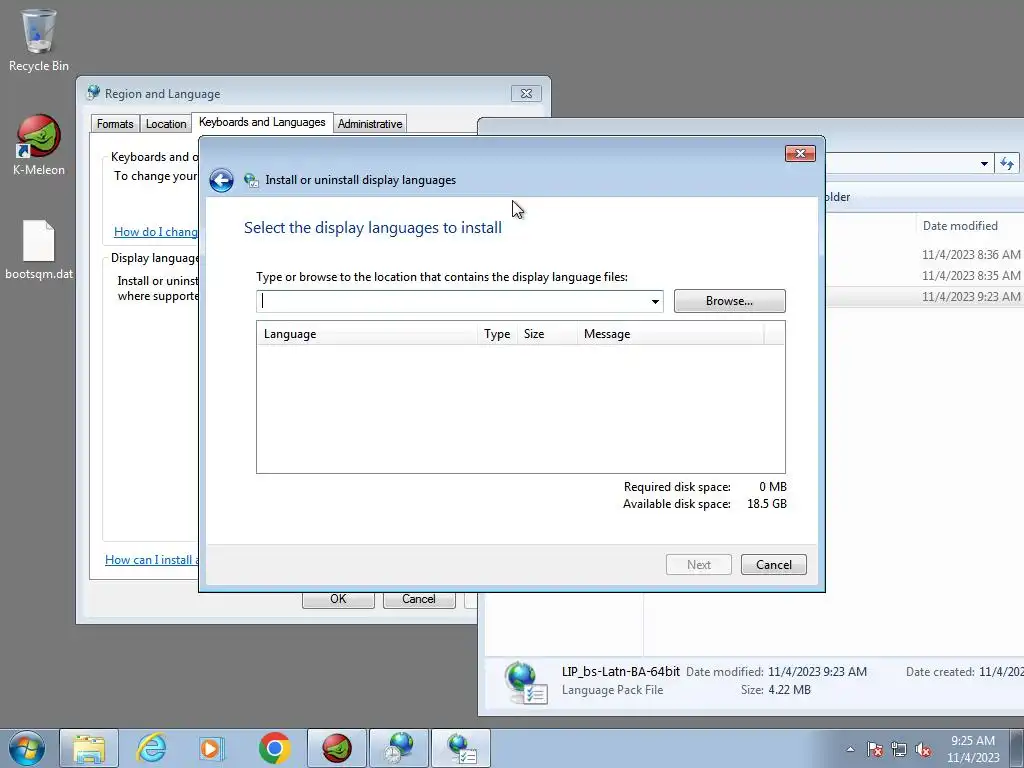This screenshot has height=768, width=1024.
Task: Open the Recycle Bin desktop icon
Action: [x=39, y=39]
